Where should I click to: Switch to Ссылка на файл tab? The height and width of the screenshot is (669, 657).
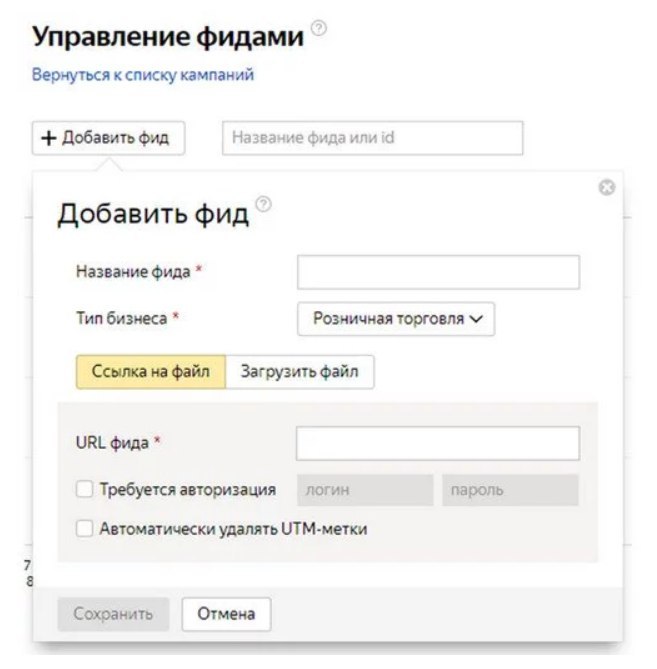[151, 372]
